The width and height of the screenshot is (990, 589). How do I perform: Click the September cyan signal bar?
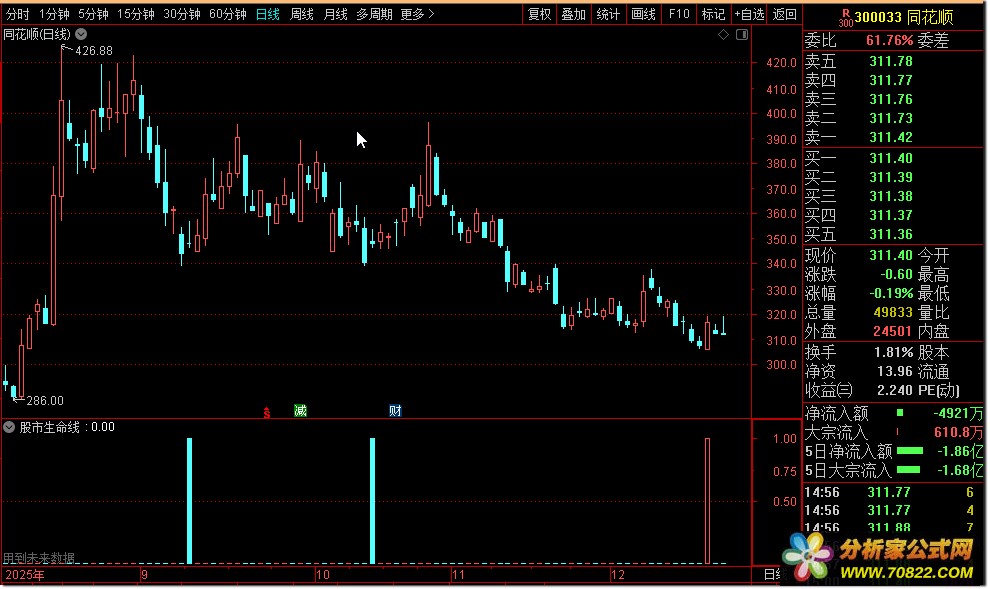[189, 501]
